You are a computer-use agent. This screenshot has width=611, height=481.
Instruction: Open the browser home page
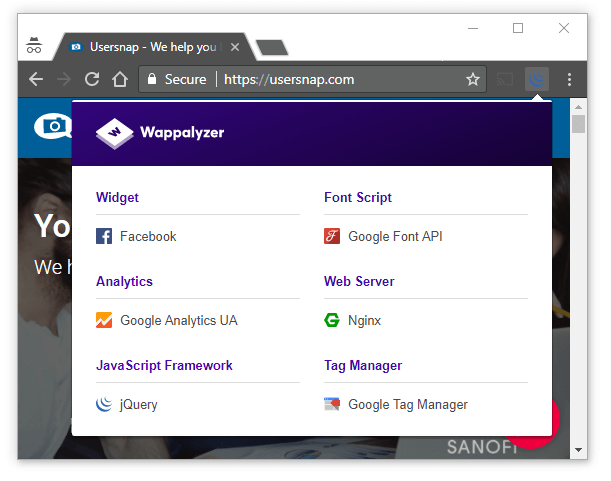[x=120, y=79]
